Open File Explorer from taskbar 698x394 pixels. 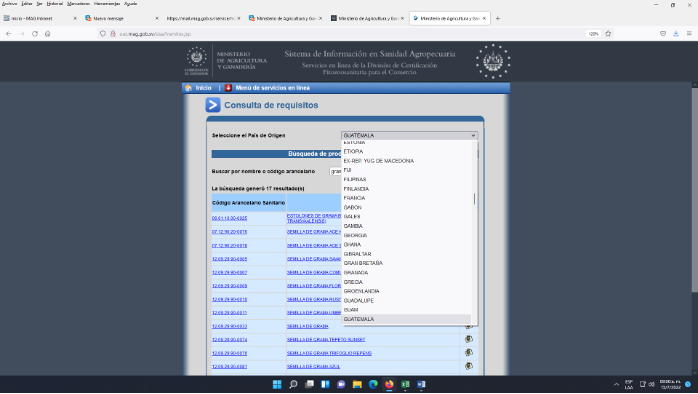pyautogui.click(x=357, y=384)
